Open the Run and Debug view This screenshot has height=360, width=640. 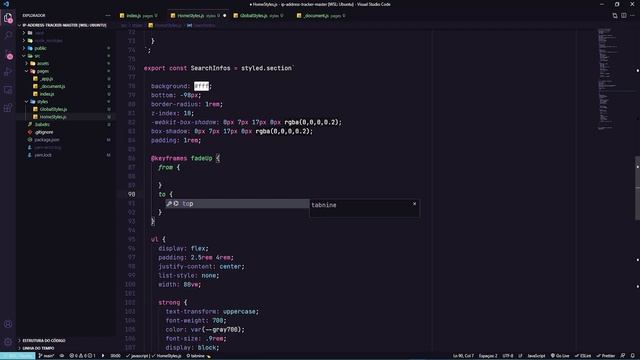8,72
